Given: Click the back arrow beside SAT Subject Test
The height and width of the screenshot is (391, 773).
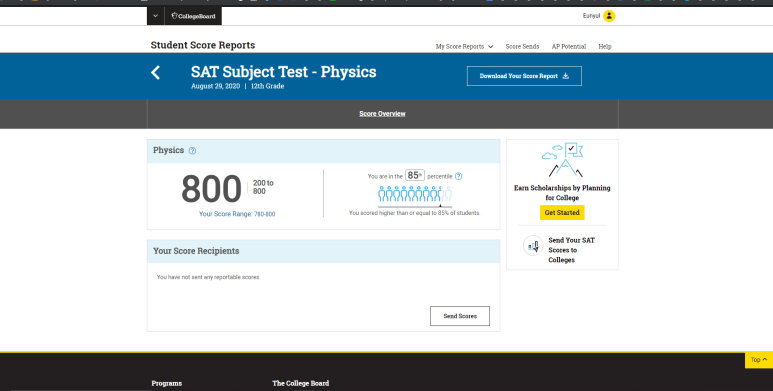Looking at the screenshot, I should pyautogui.click(x=155, y=72).
